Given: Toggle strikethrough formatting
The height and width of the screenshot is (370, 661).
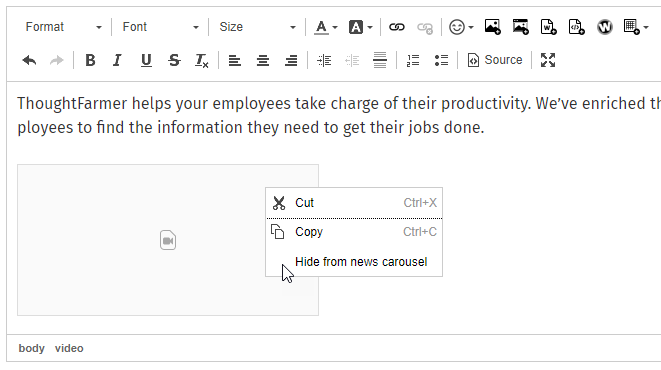Looking at the screenshot, I should pos(174,60).
